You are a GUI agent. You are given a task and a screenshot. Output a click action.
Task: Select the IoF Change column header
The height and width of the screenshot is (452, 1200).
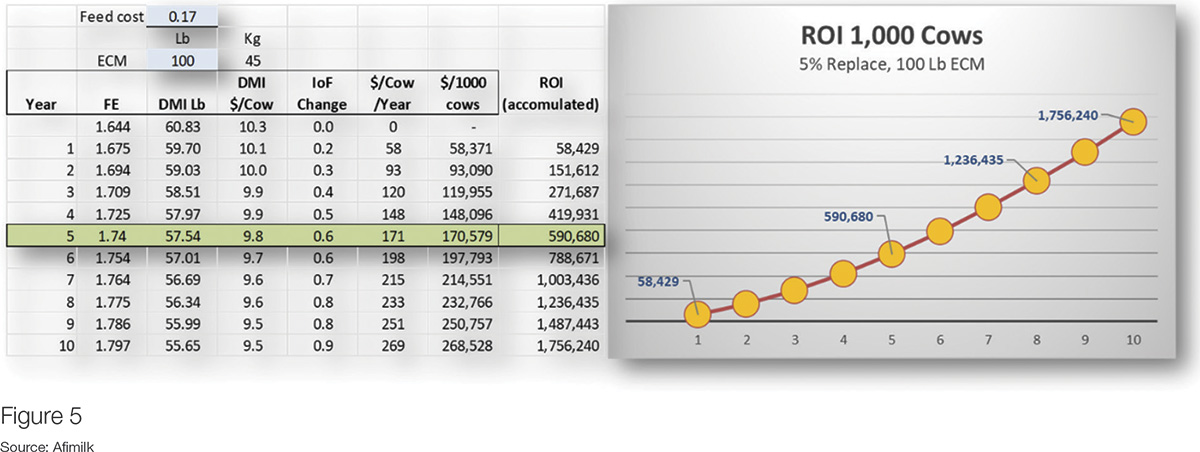(x=322, y=93)
